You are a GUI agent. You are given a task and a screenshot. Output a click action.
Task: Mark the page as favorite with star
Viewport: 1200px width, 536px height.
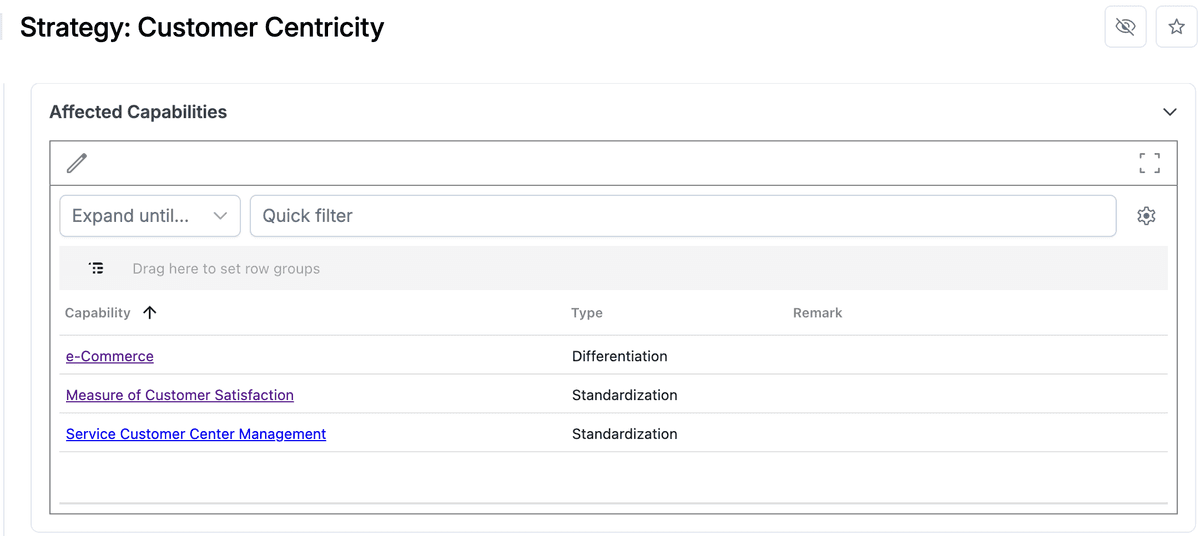(1177, 27)
